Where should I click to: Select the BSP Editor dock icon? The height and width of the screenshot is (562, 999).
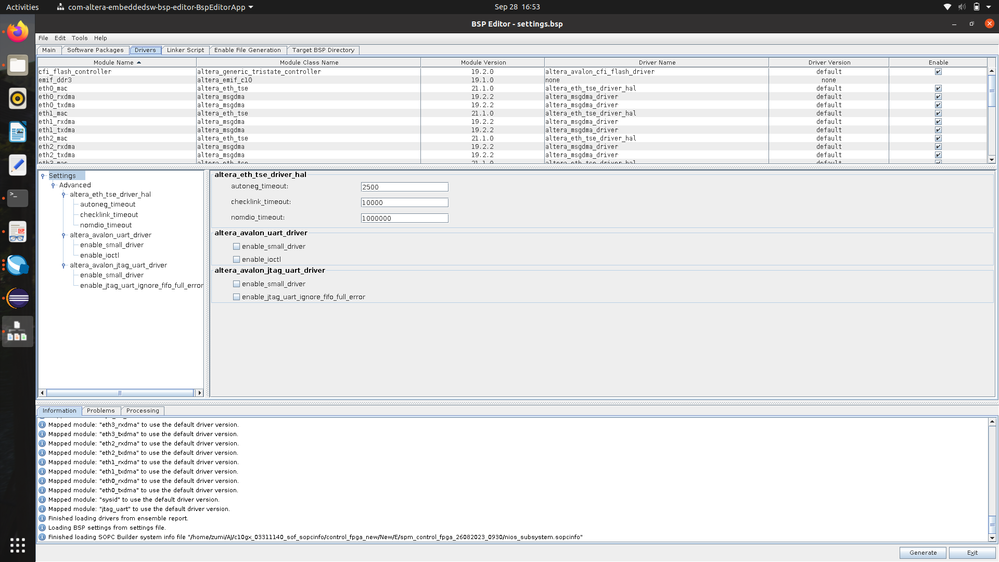pyautogui.click(x=17, y=331)
